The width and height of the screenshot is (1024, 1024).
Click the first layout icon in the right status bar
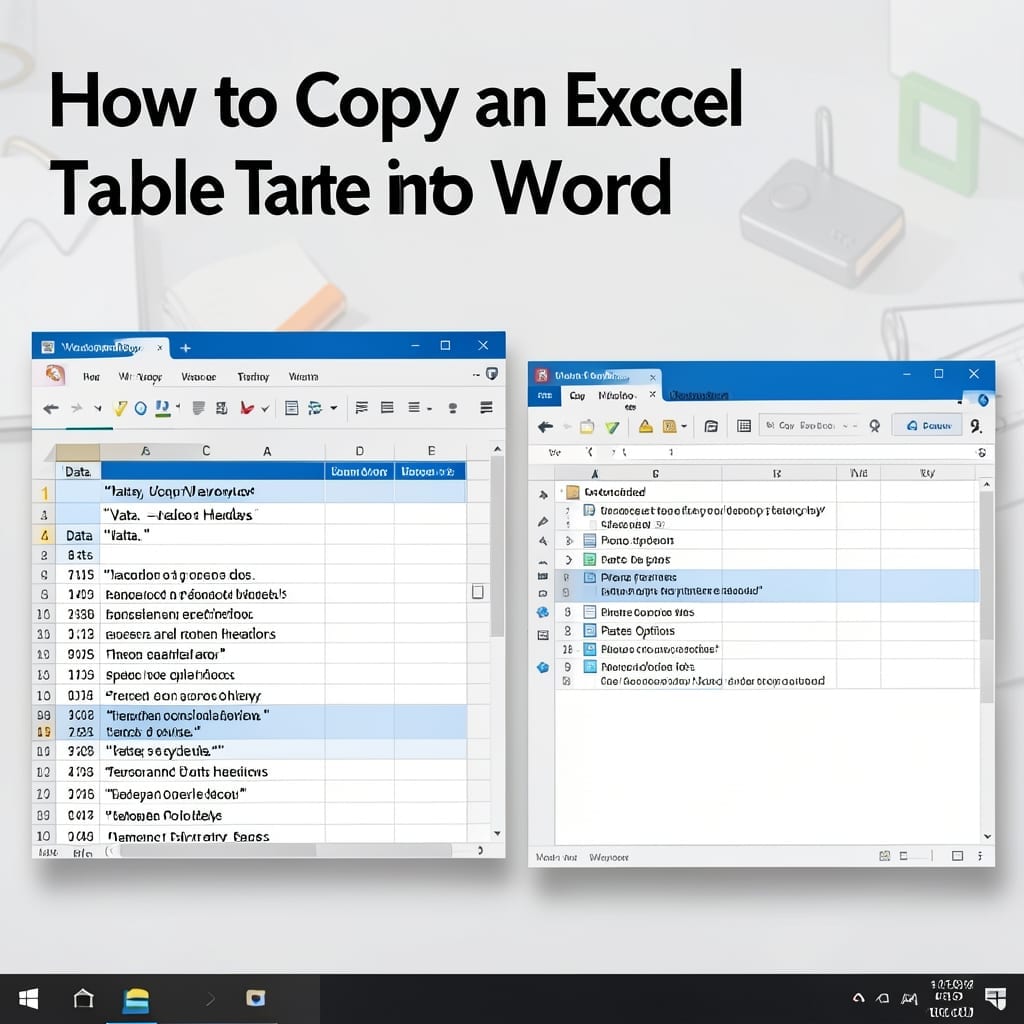(x=885, y=856)
